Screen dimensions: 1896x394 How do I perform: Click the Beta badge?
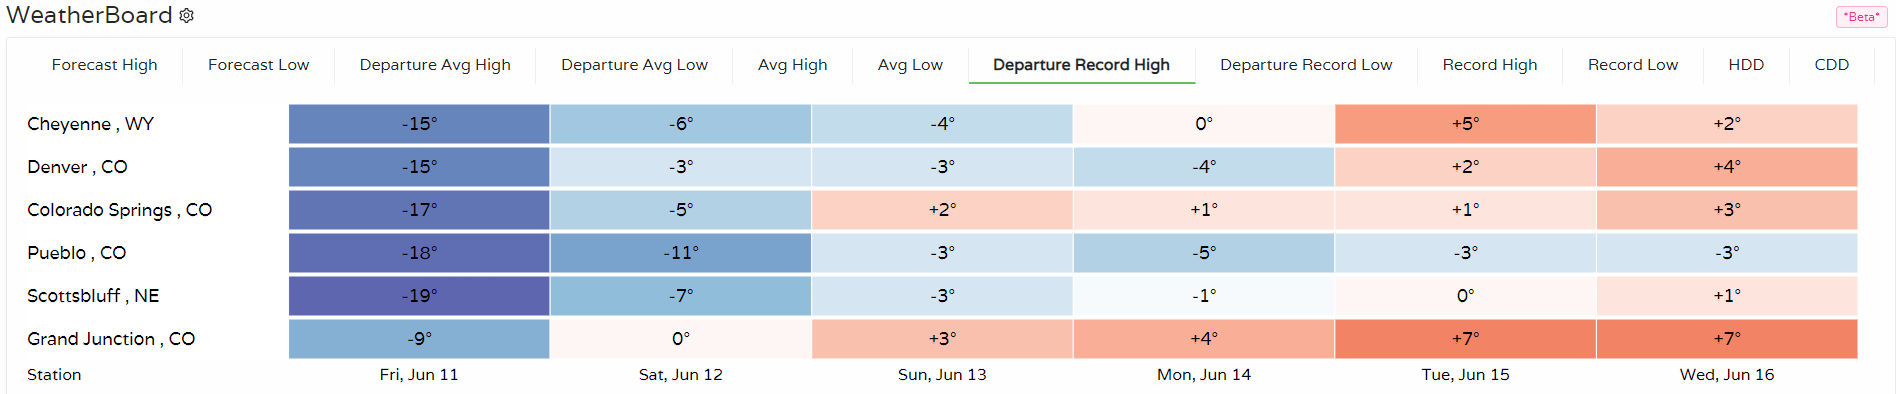[x=1861, y=17]
